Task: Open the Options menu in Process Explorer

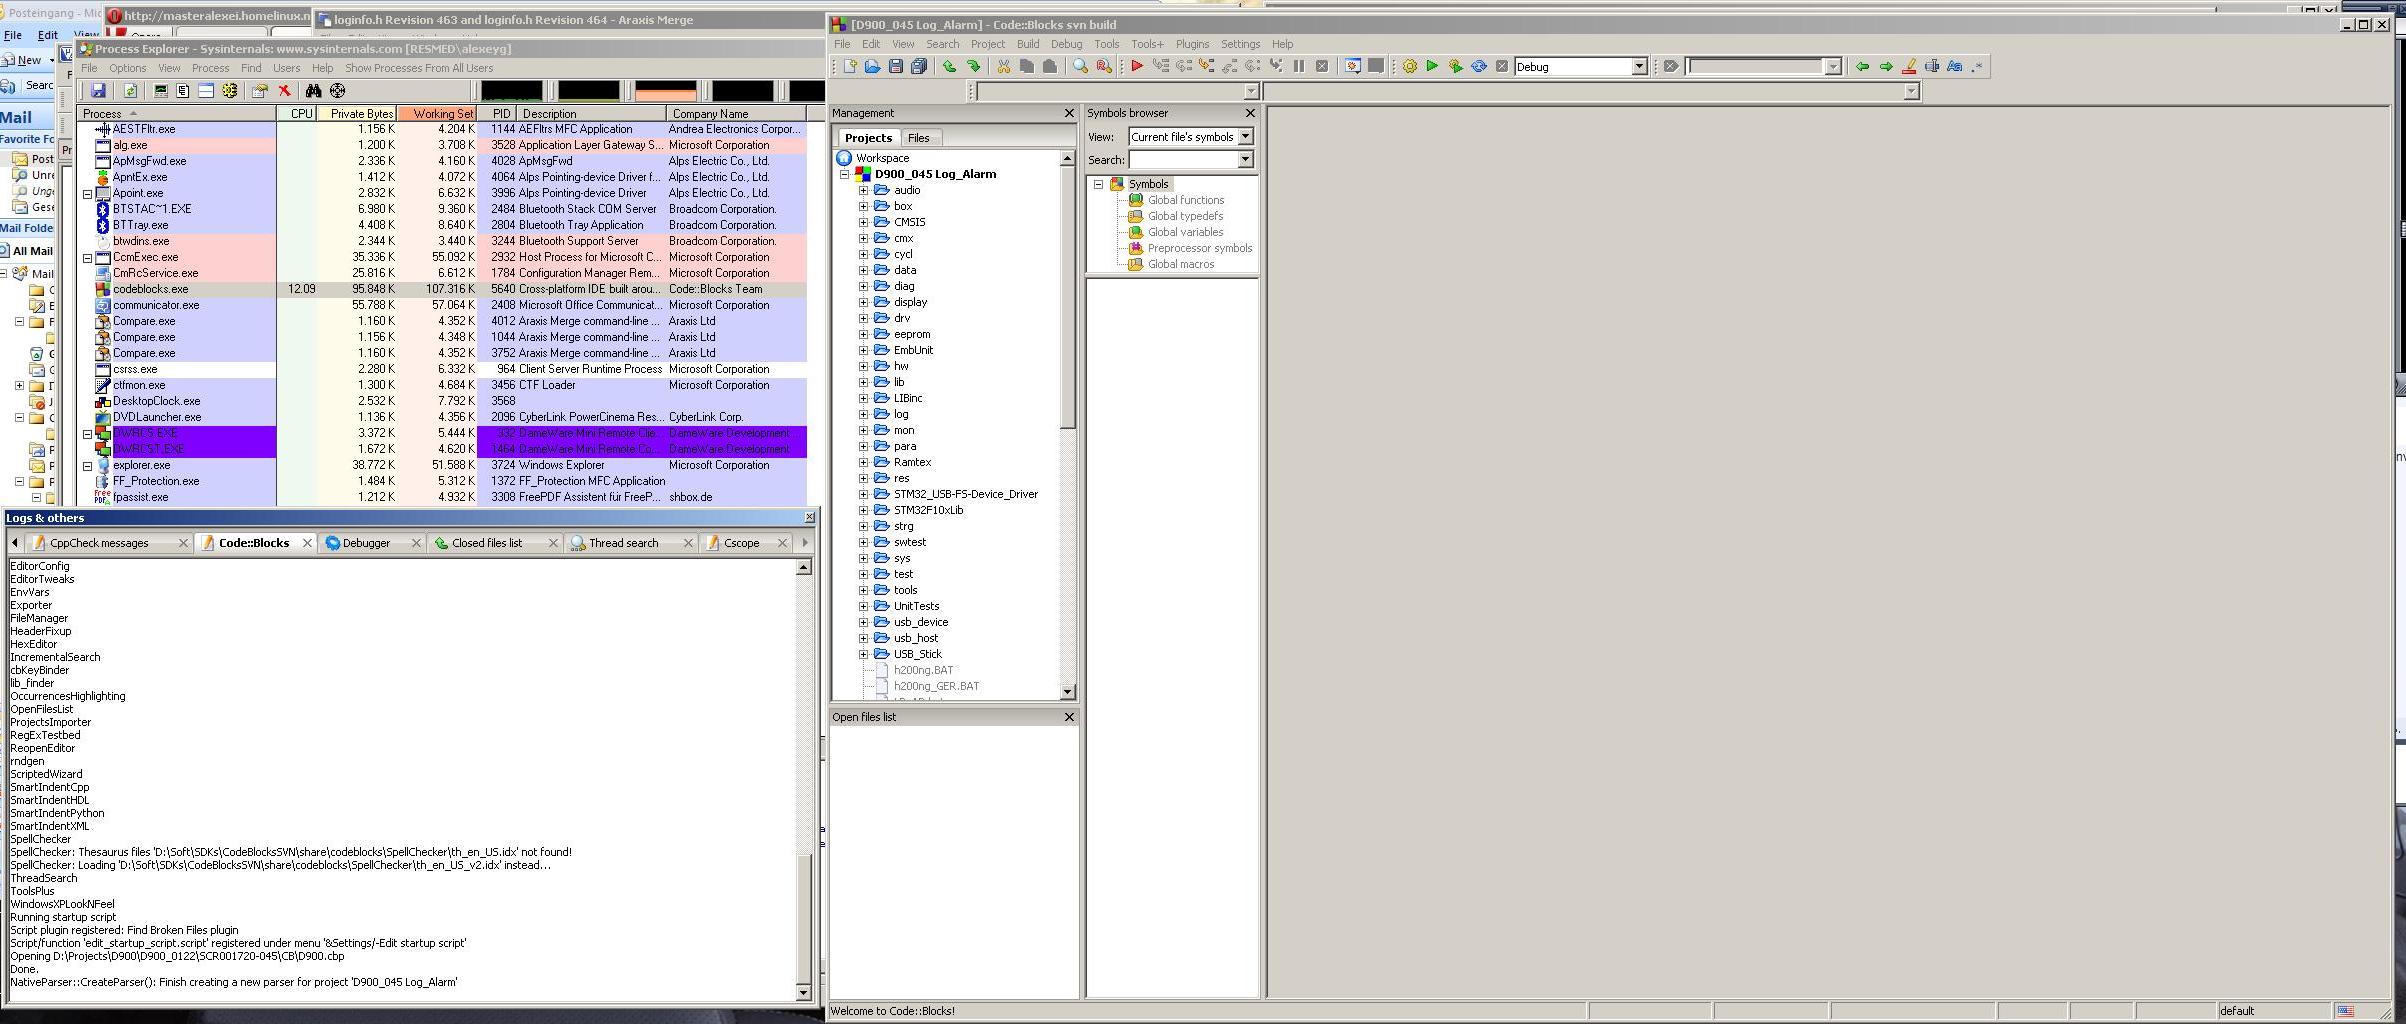Action: pyautogui.click(x=128, y=68)
